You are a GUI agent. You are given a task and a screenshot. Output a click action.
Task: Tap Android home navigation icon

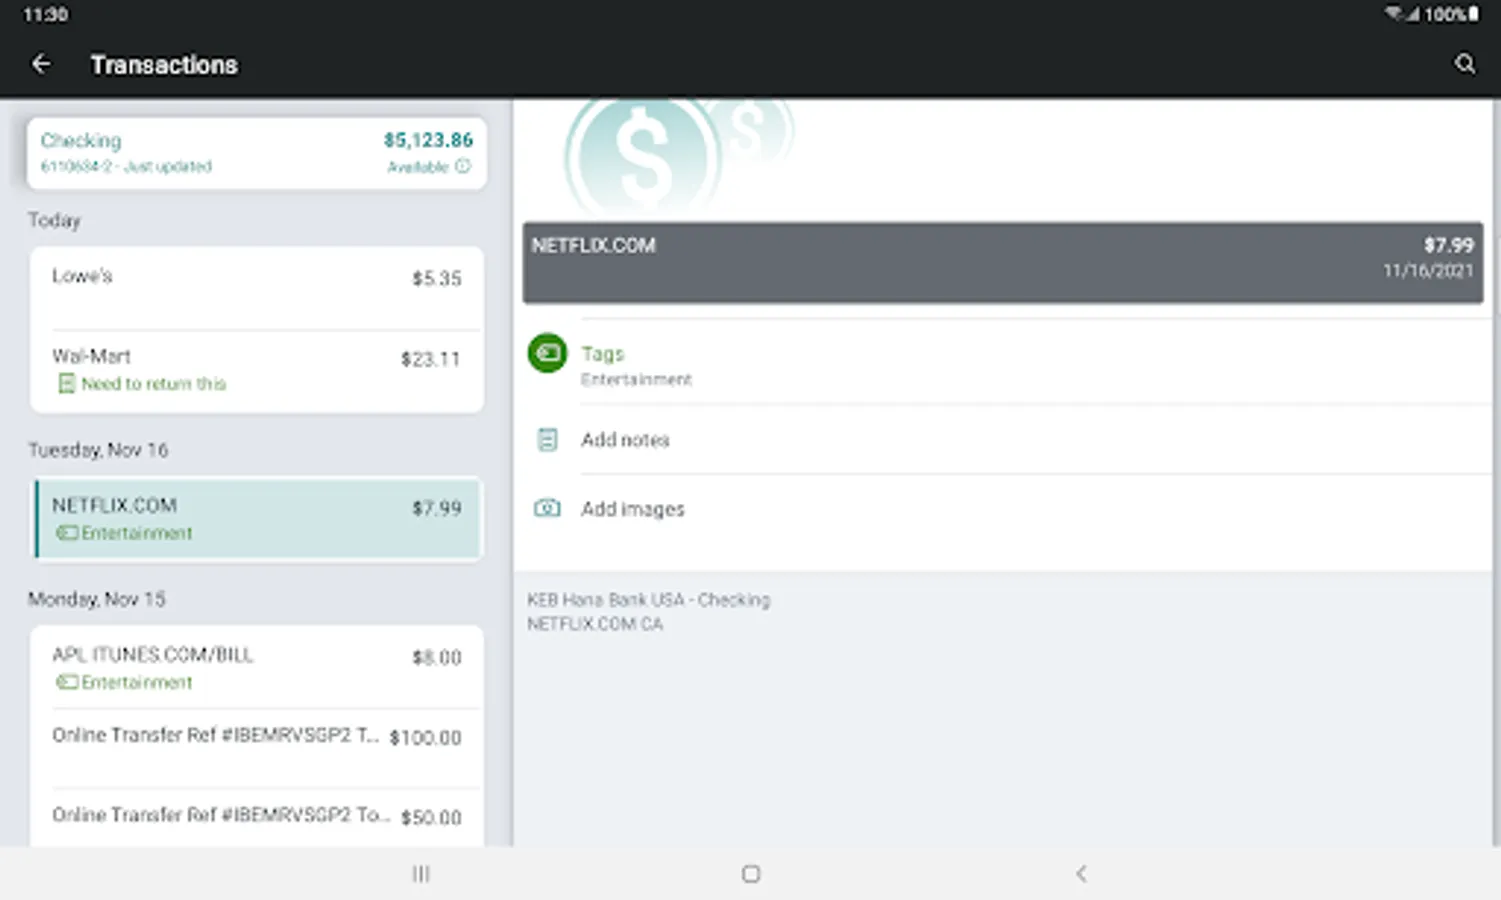tap(751, 874)
